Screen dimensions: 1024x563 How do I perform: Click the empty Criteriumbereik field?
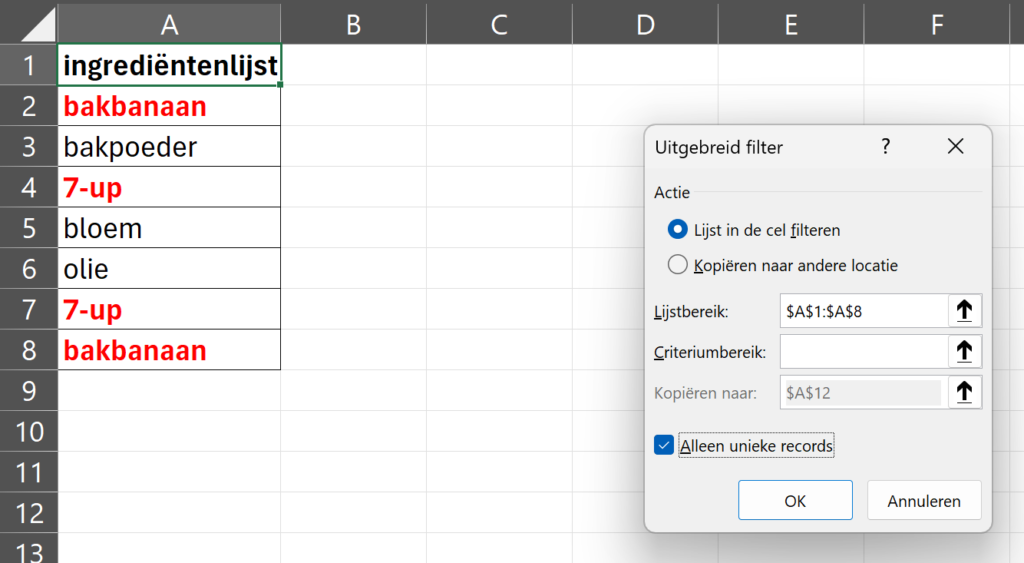[x=863, y=352]
